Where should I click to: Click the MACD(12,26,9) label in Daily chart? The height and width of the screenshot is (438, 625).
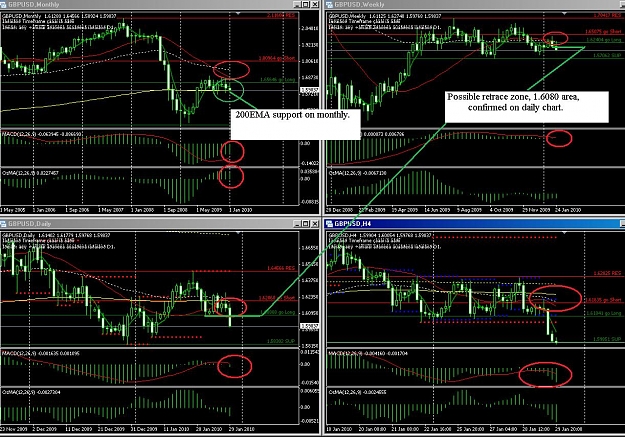coord(41,354)
